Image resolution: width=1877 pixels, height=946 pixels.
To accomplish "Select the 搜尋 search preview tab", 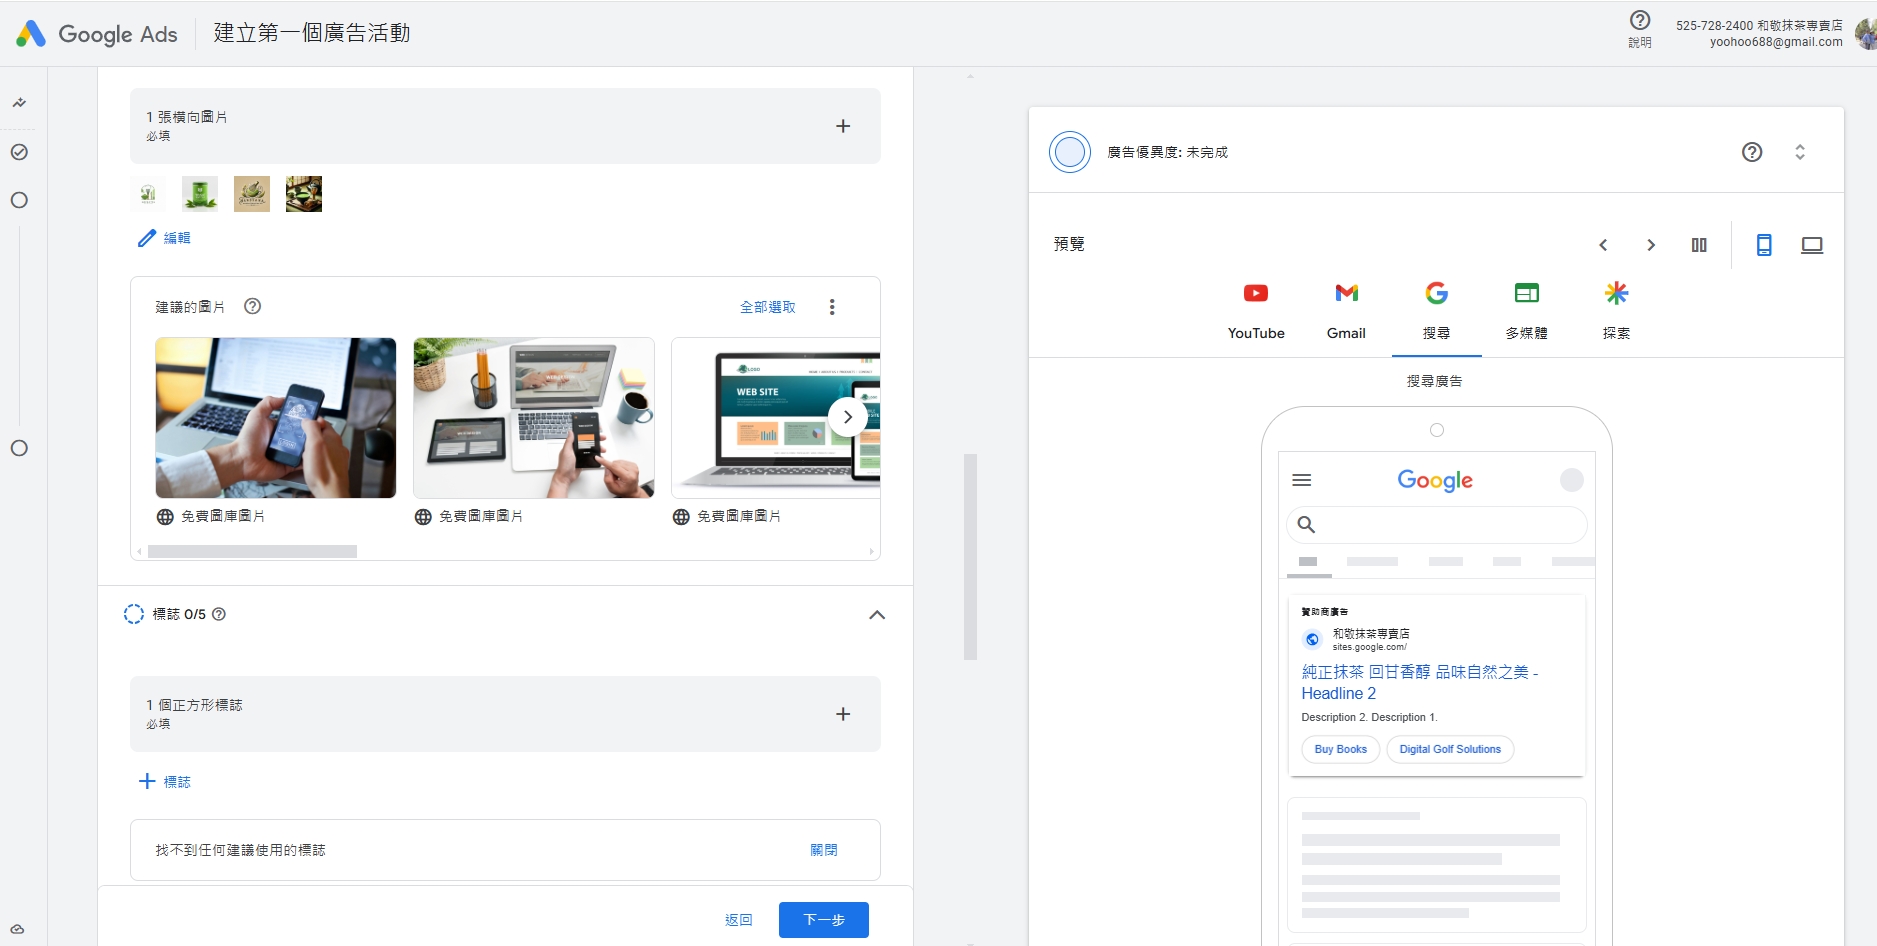I will pyautogui.click(x=1437, y=312).
